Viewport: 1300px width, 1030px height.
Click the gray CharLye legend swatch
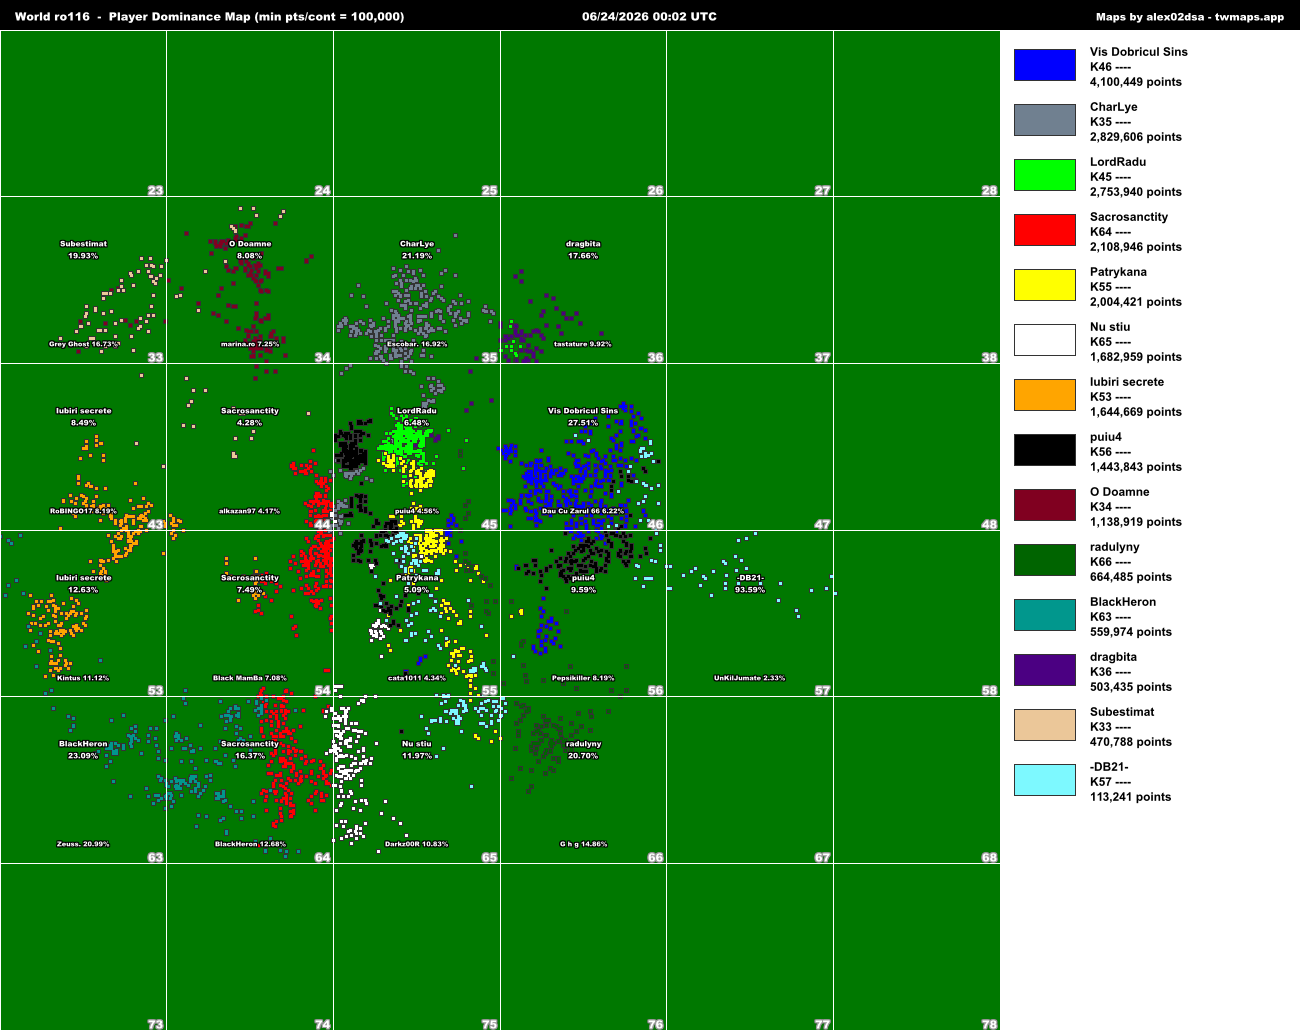click(x=1045, y=120)
